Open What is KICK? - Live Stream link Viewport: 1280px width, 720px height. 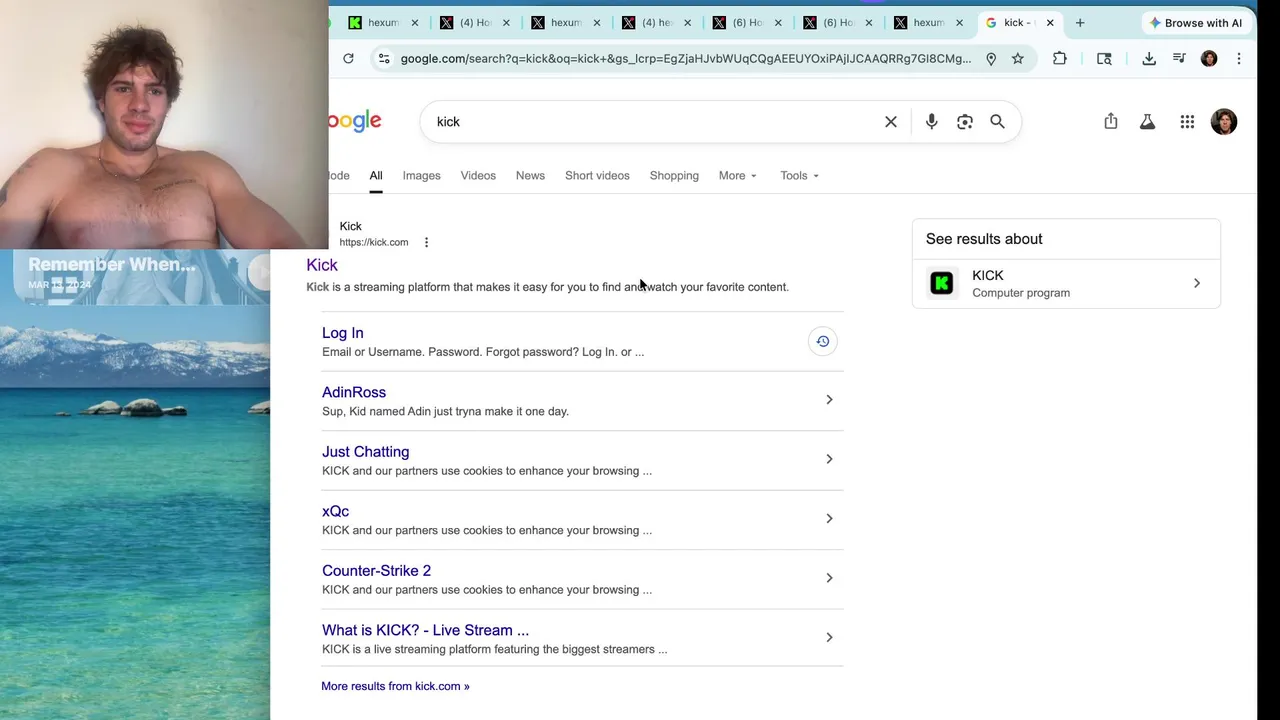coord(426,630)
